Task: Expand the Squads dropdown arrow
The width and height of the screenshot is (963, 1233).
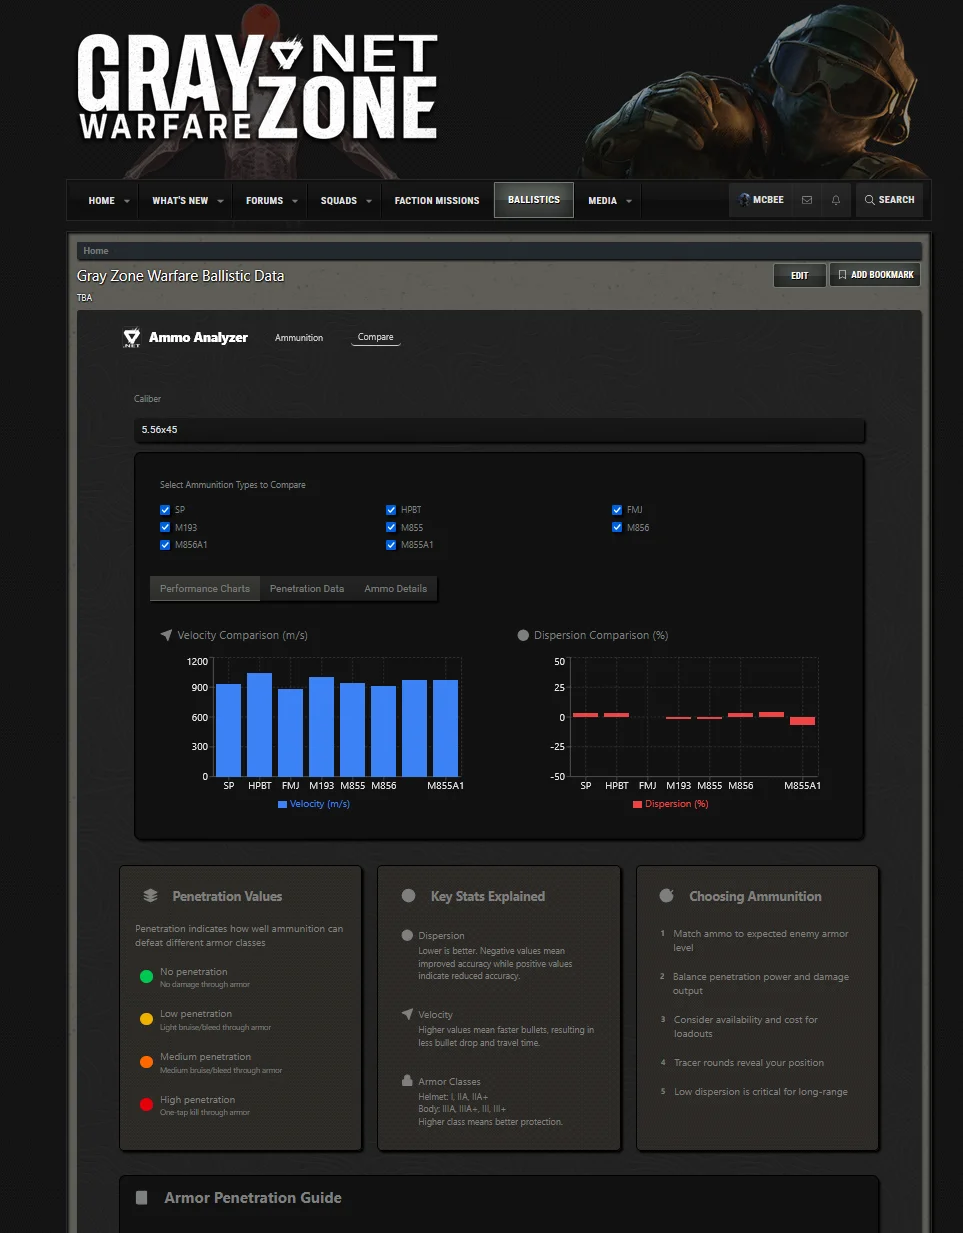Action: pyautogui.click(x=369, y=201)
